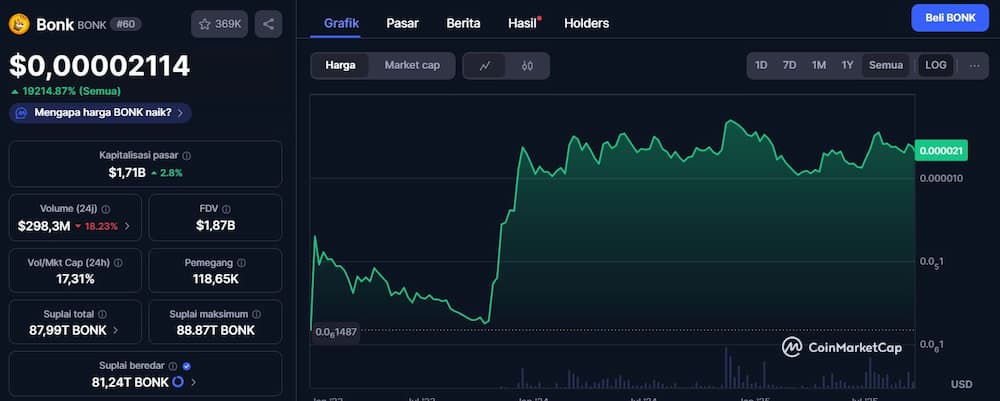Open the Hasil tab
This screenshot has width=1000, height=401.
pos(522,24)
